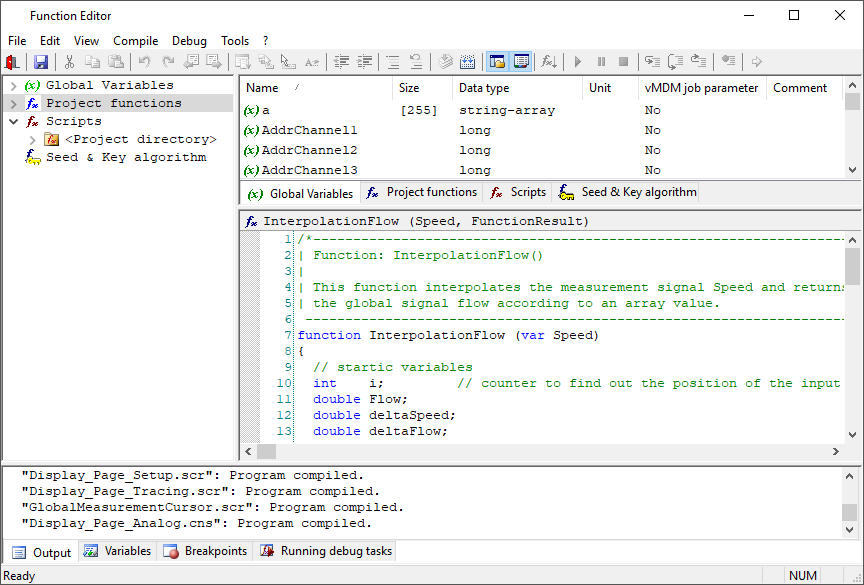Click the step over debug icon

click(675, 62)
